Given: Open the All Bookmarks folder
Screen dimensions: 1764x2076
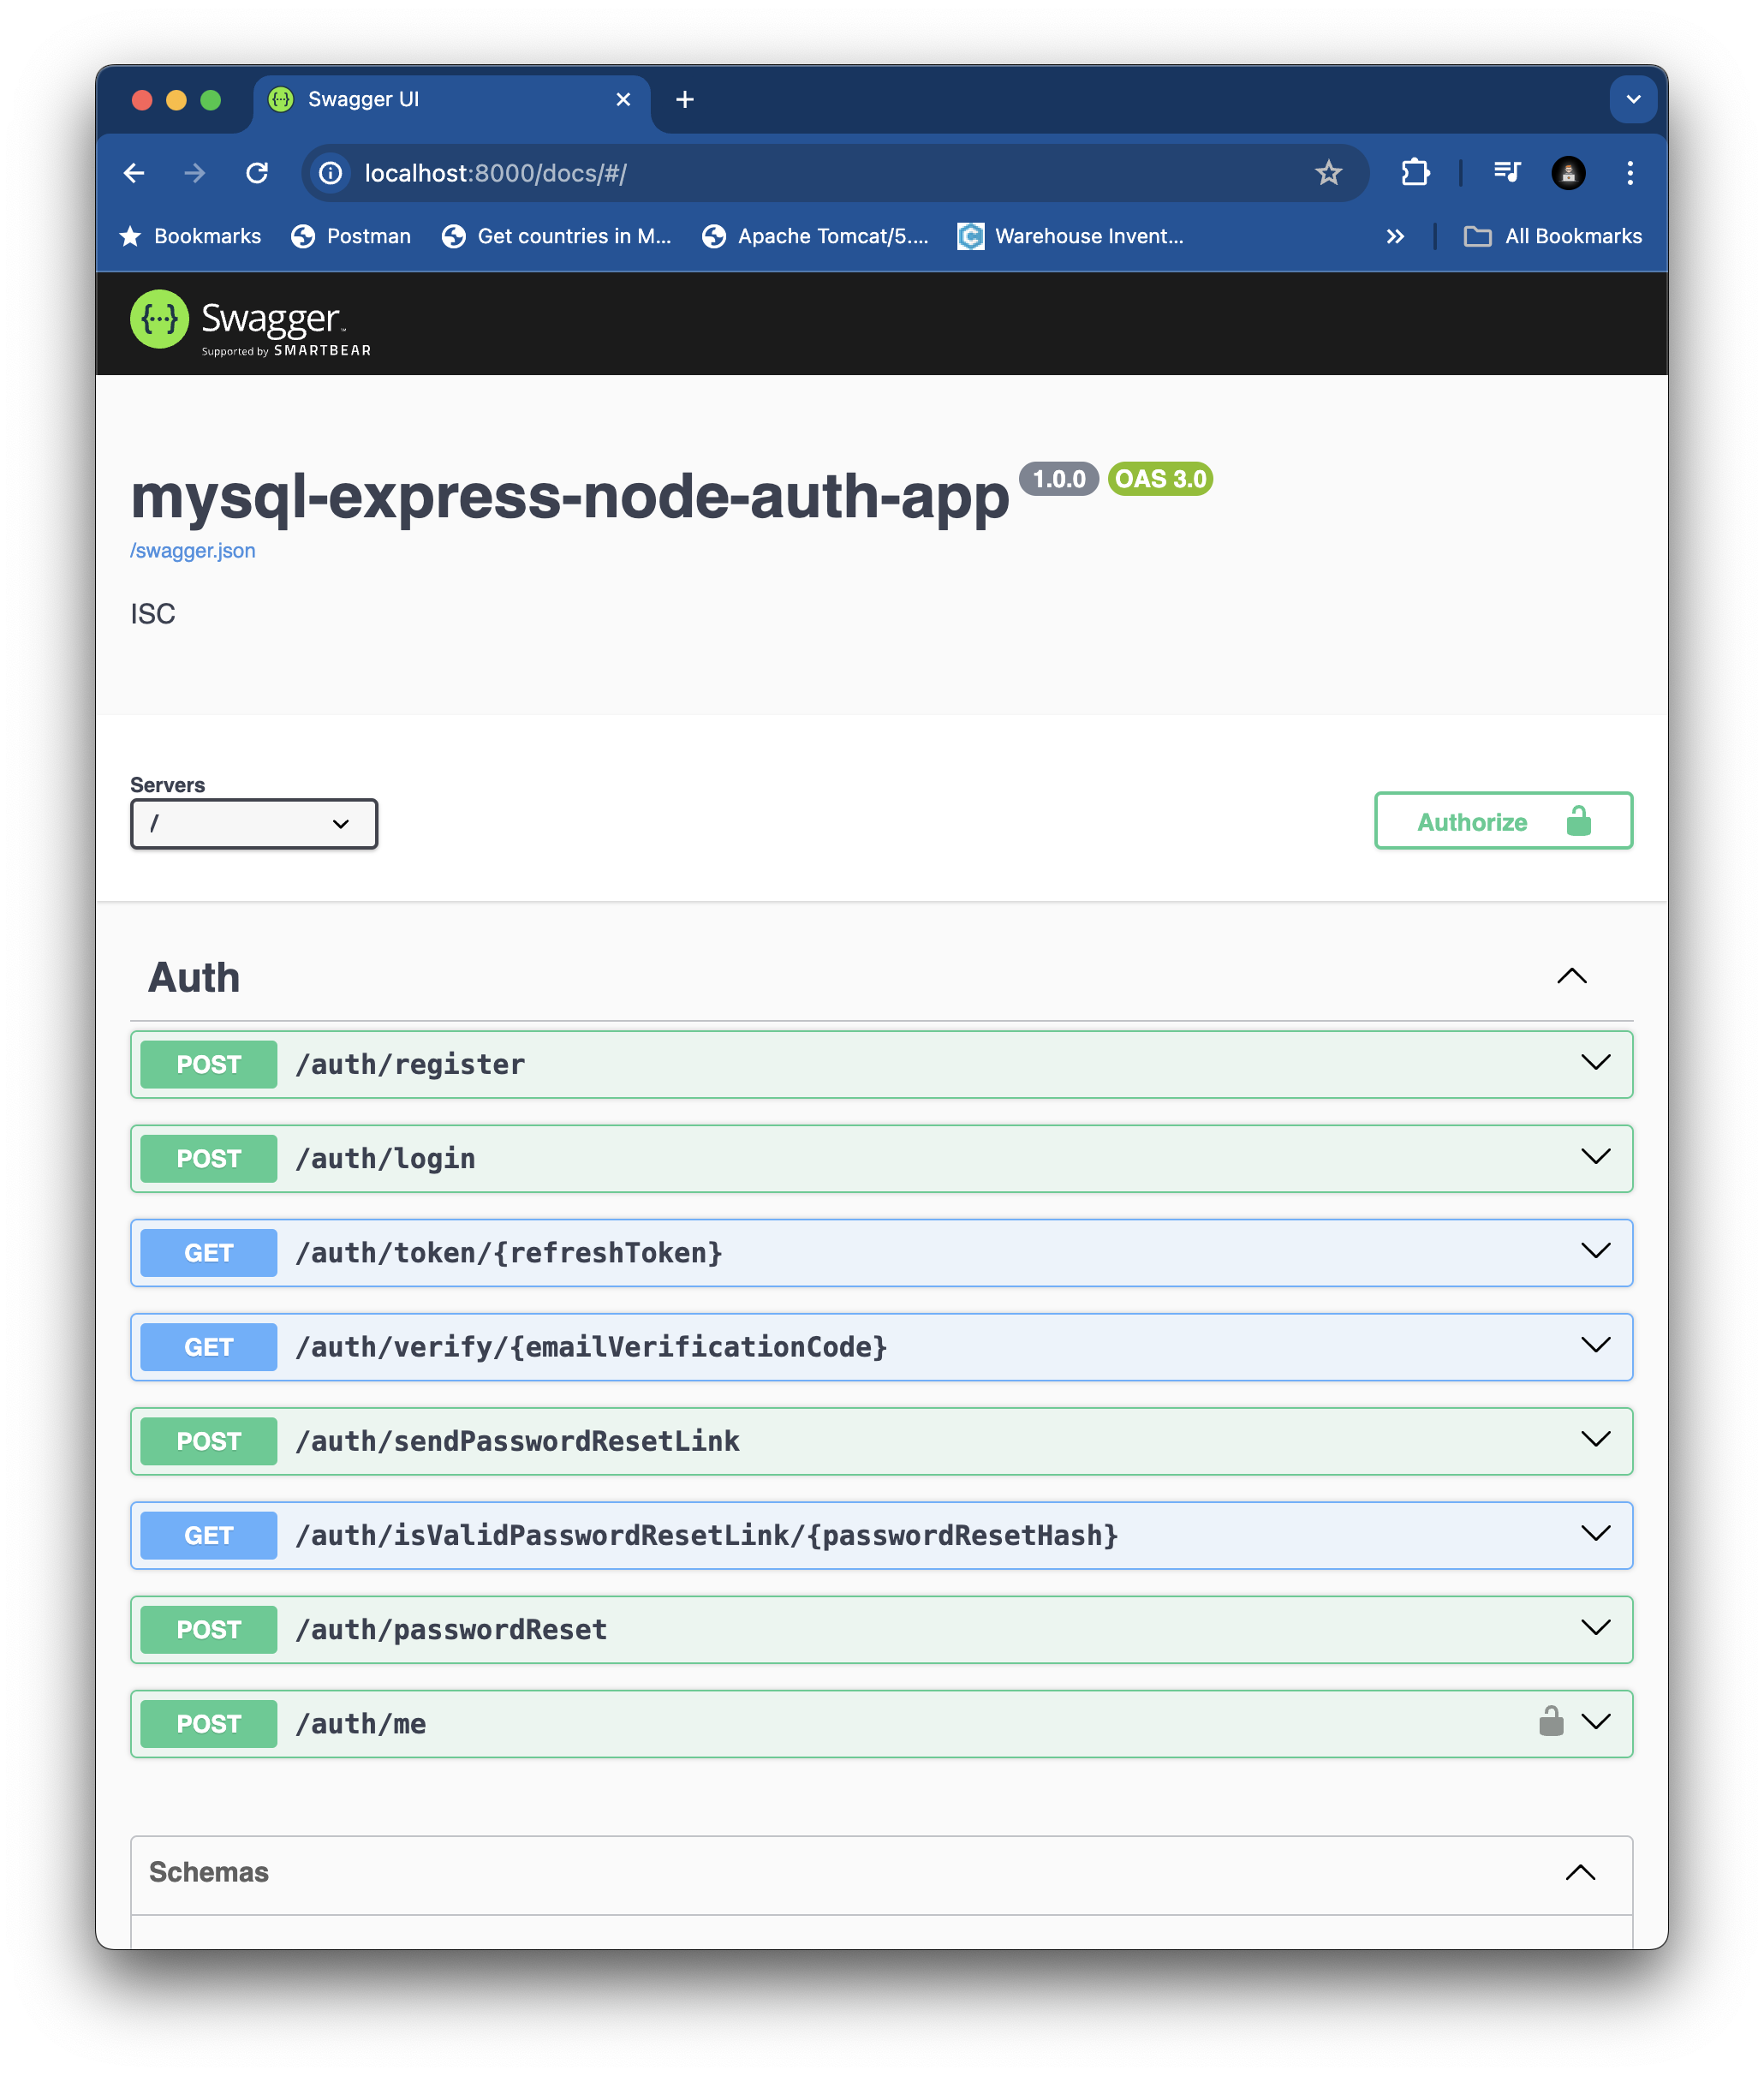Looking at the screenshot, I should 1553,236.
